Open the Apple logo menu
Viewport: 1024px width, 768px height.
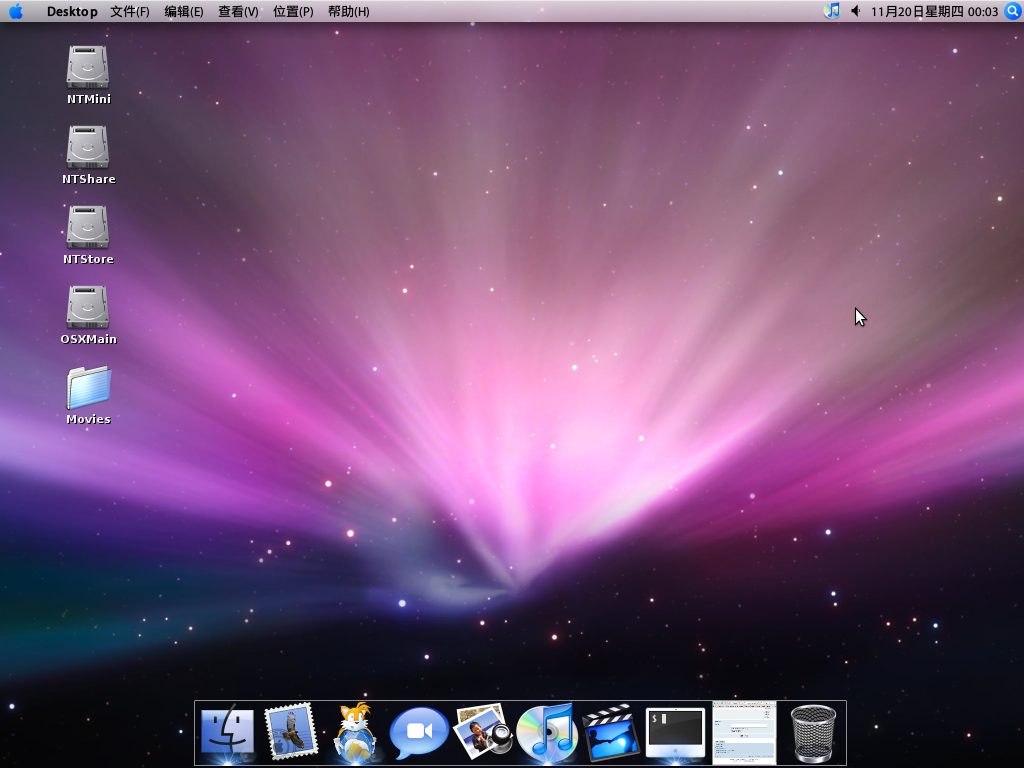pyautogui.click(x=16, y=11)
